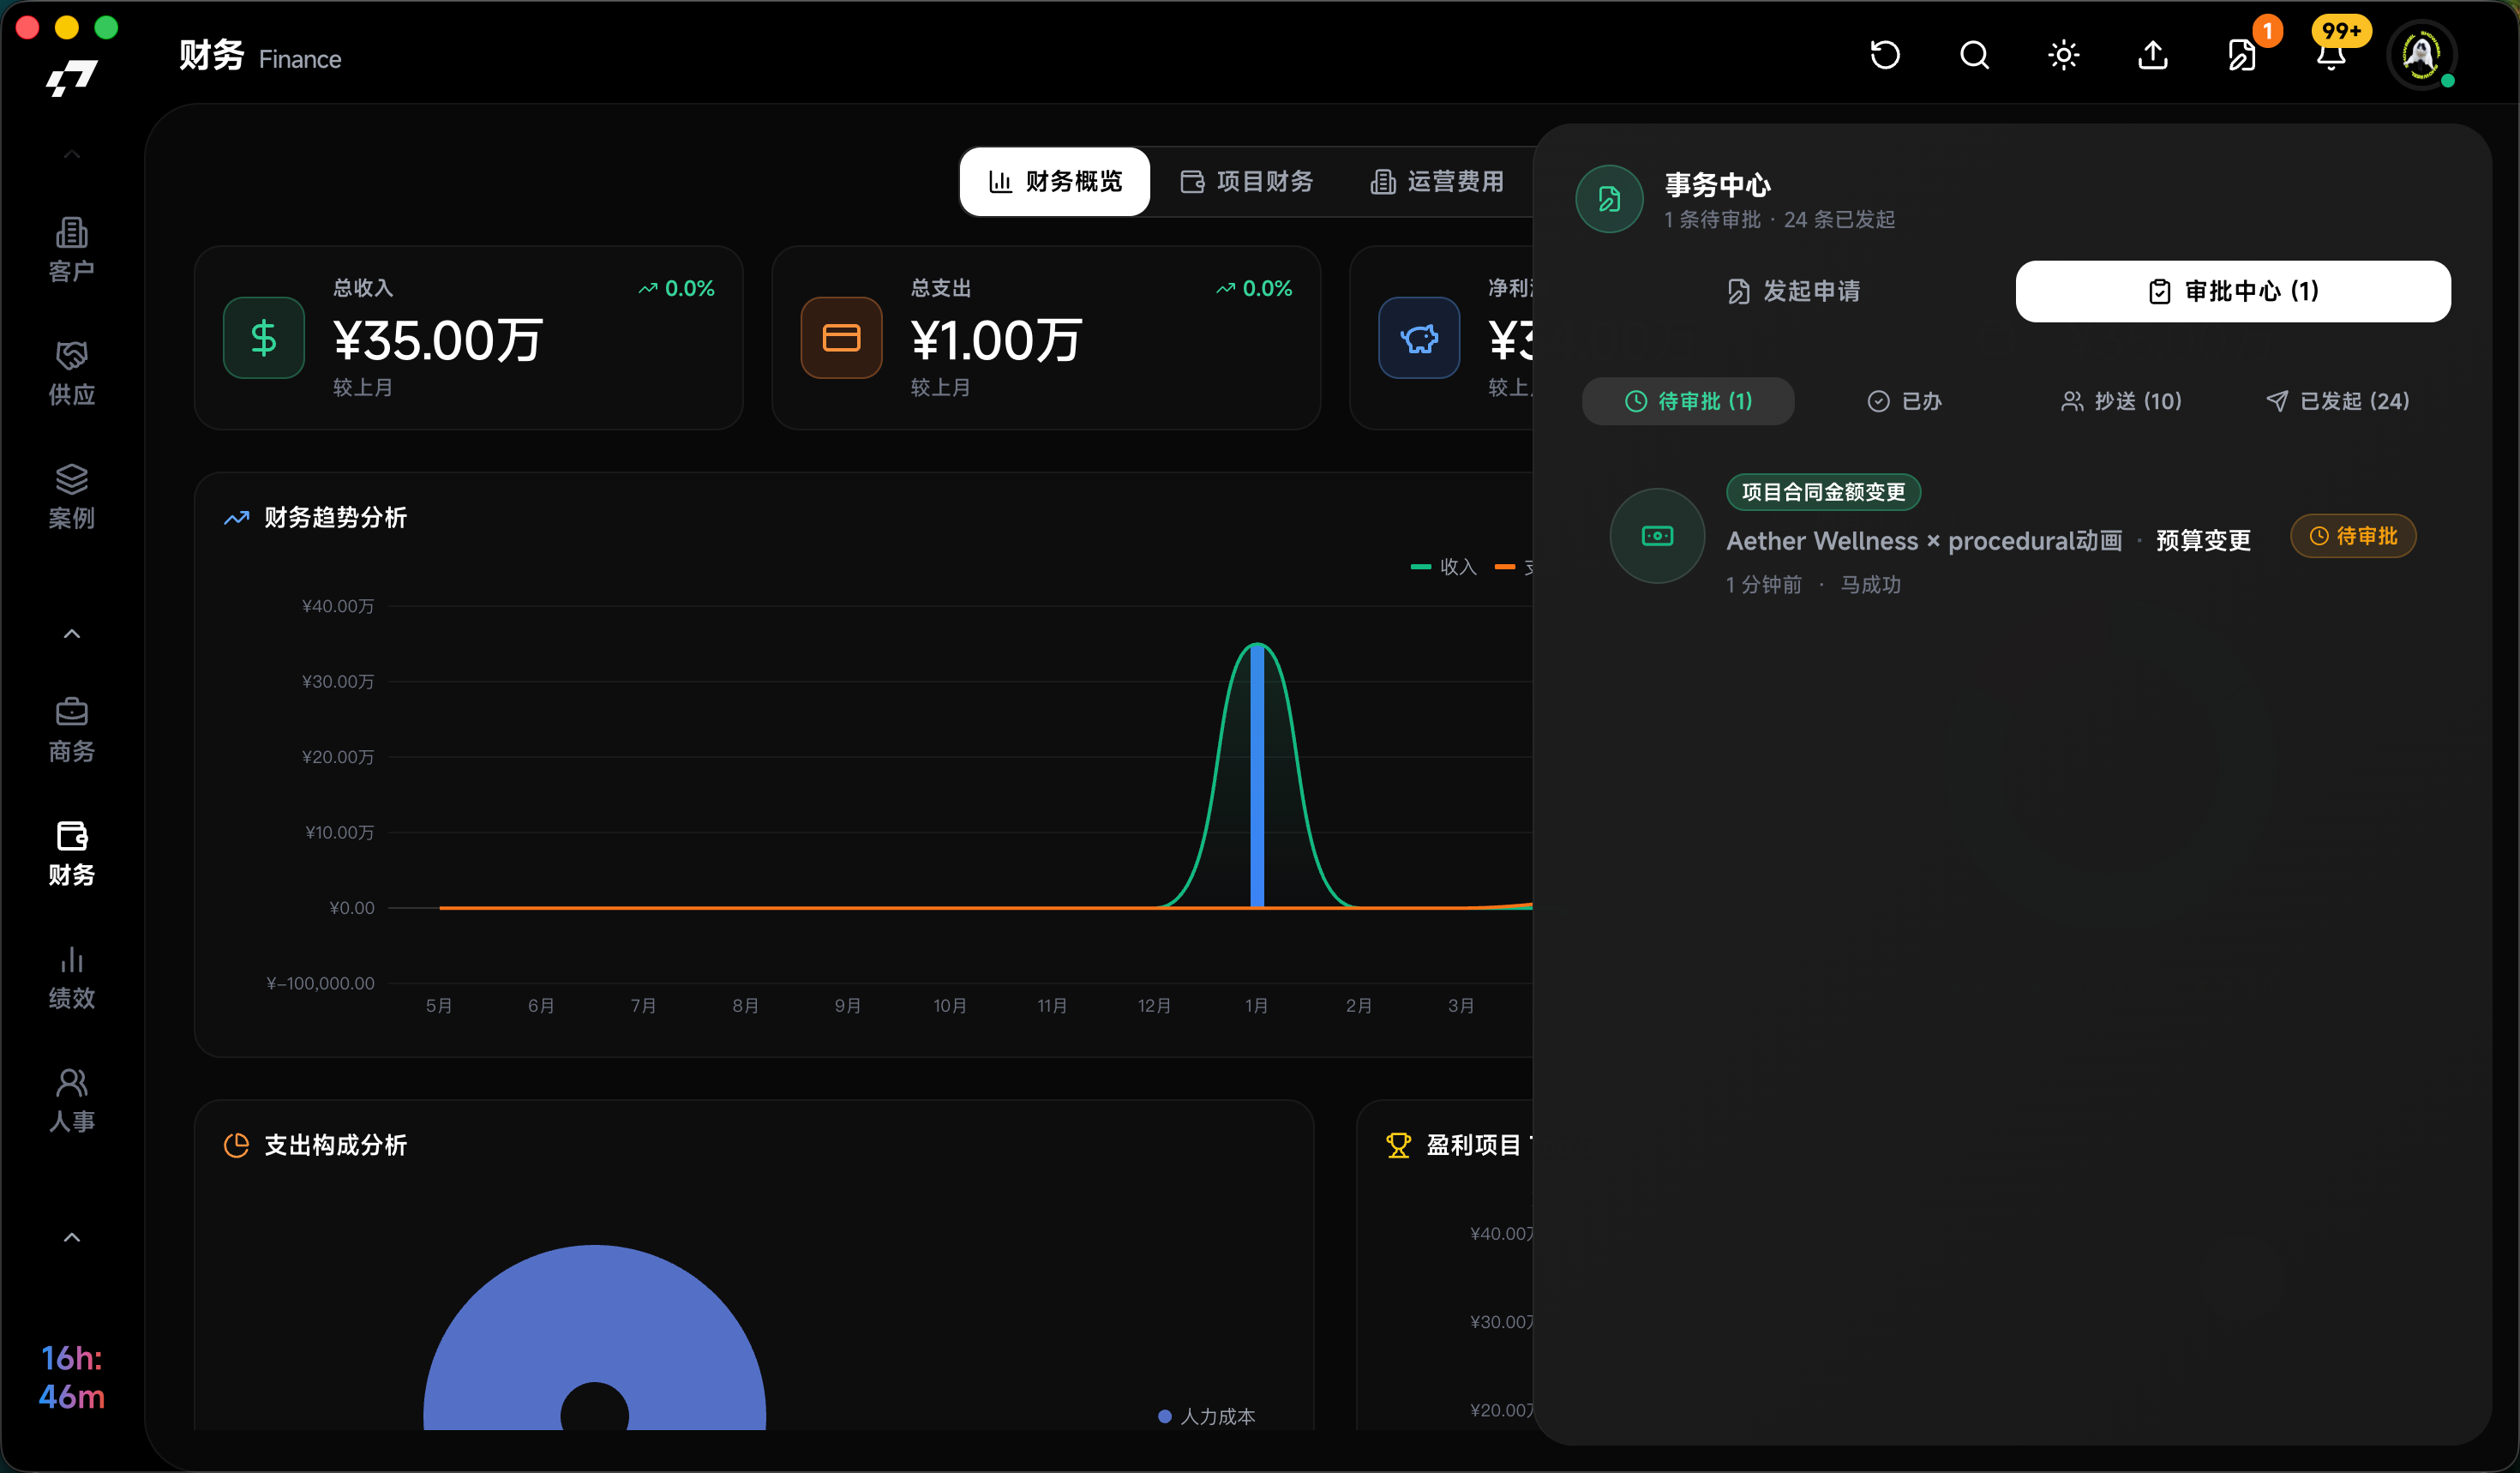Click the 事务中心 panel header icon

[1609, 199]
